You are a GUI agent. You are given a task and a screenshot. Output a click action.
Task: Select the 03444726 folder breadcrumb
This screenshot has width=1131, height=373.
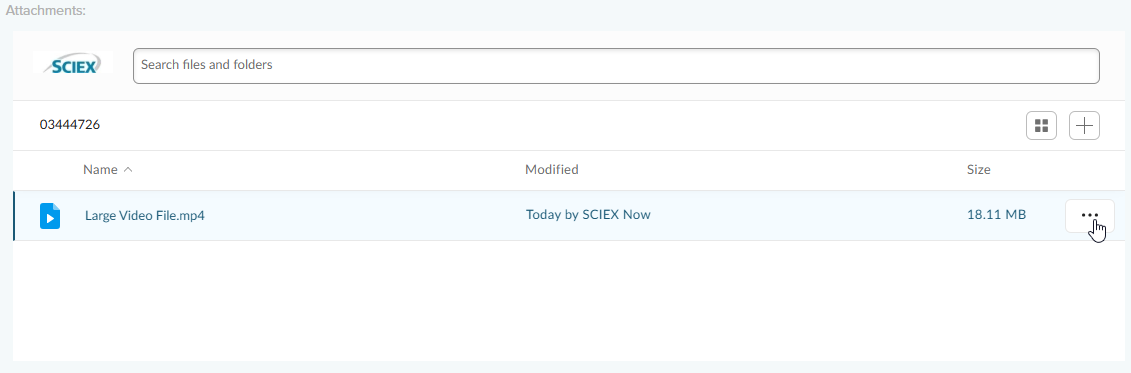[70, 125]
